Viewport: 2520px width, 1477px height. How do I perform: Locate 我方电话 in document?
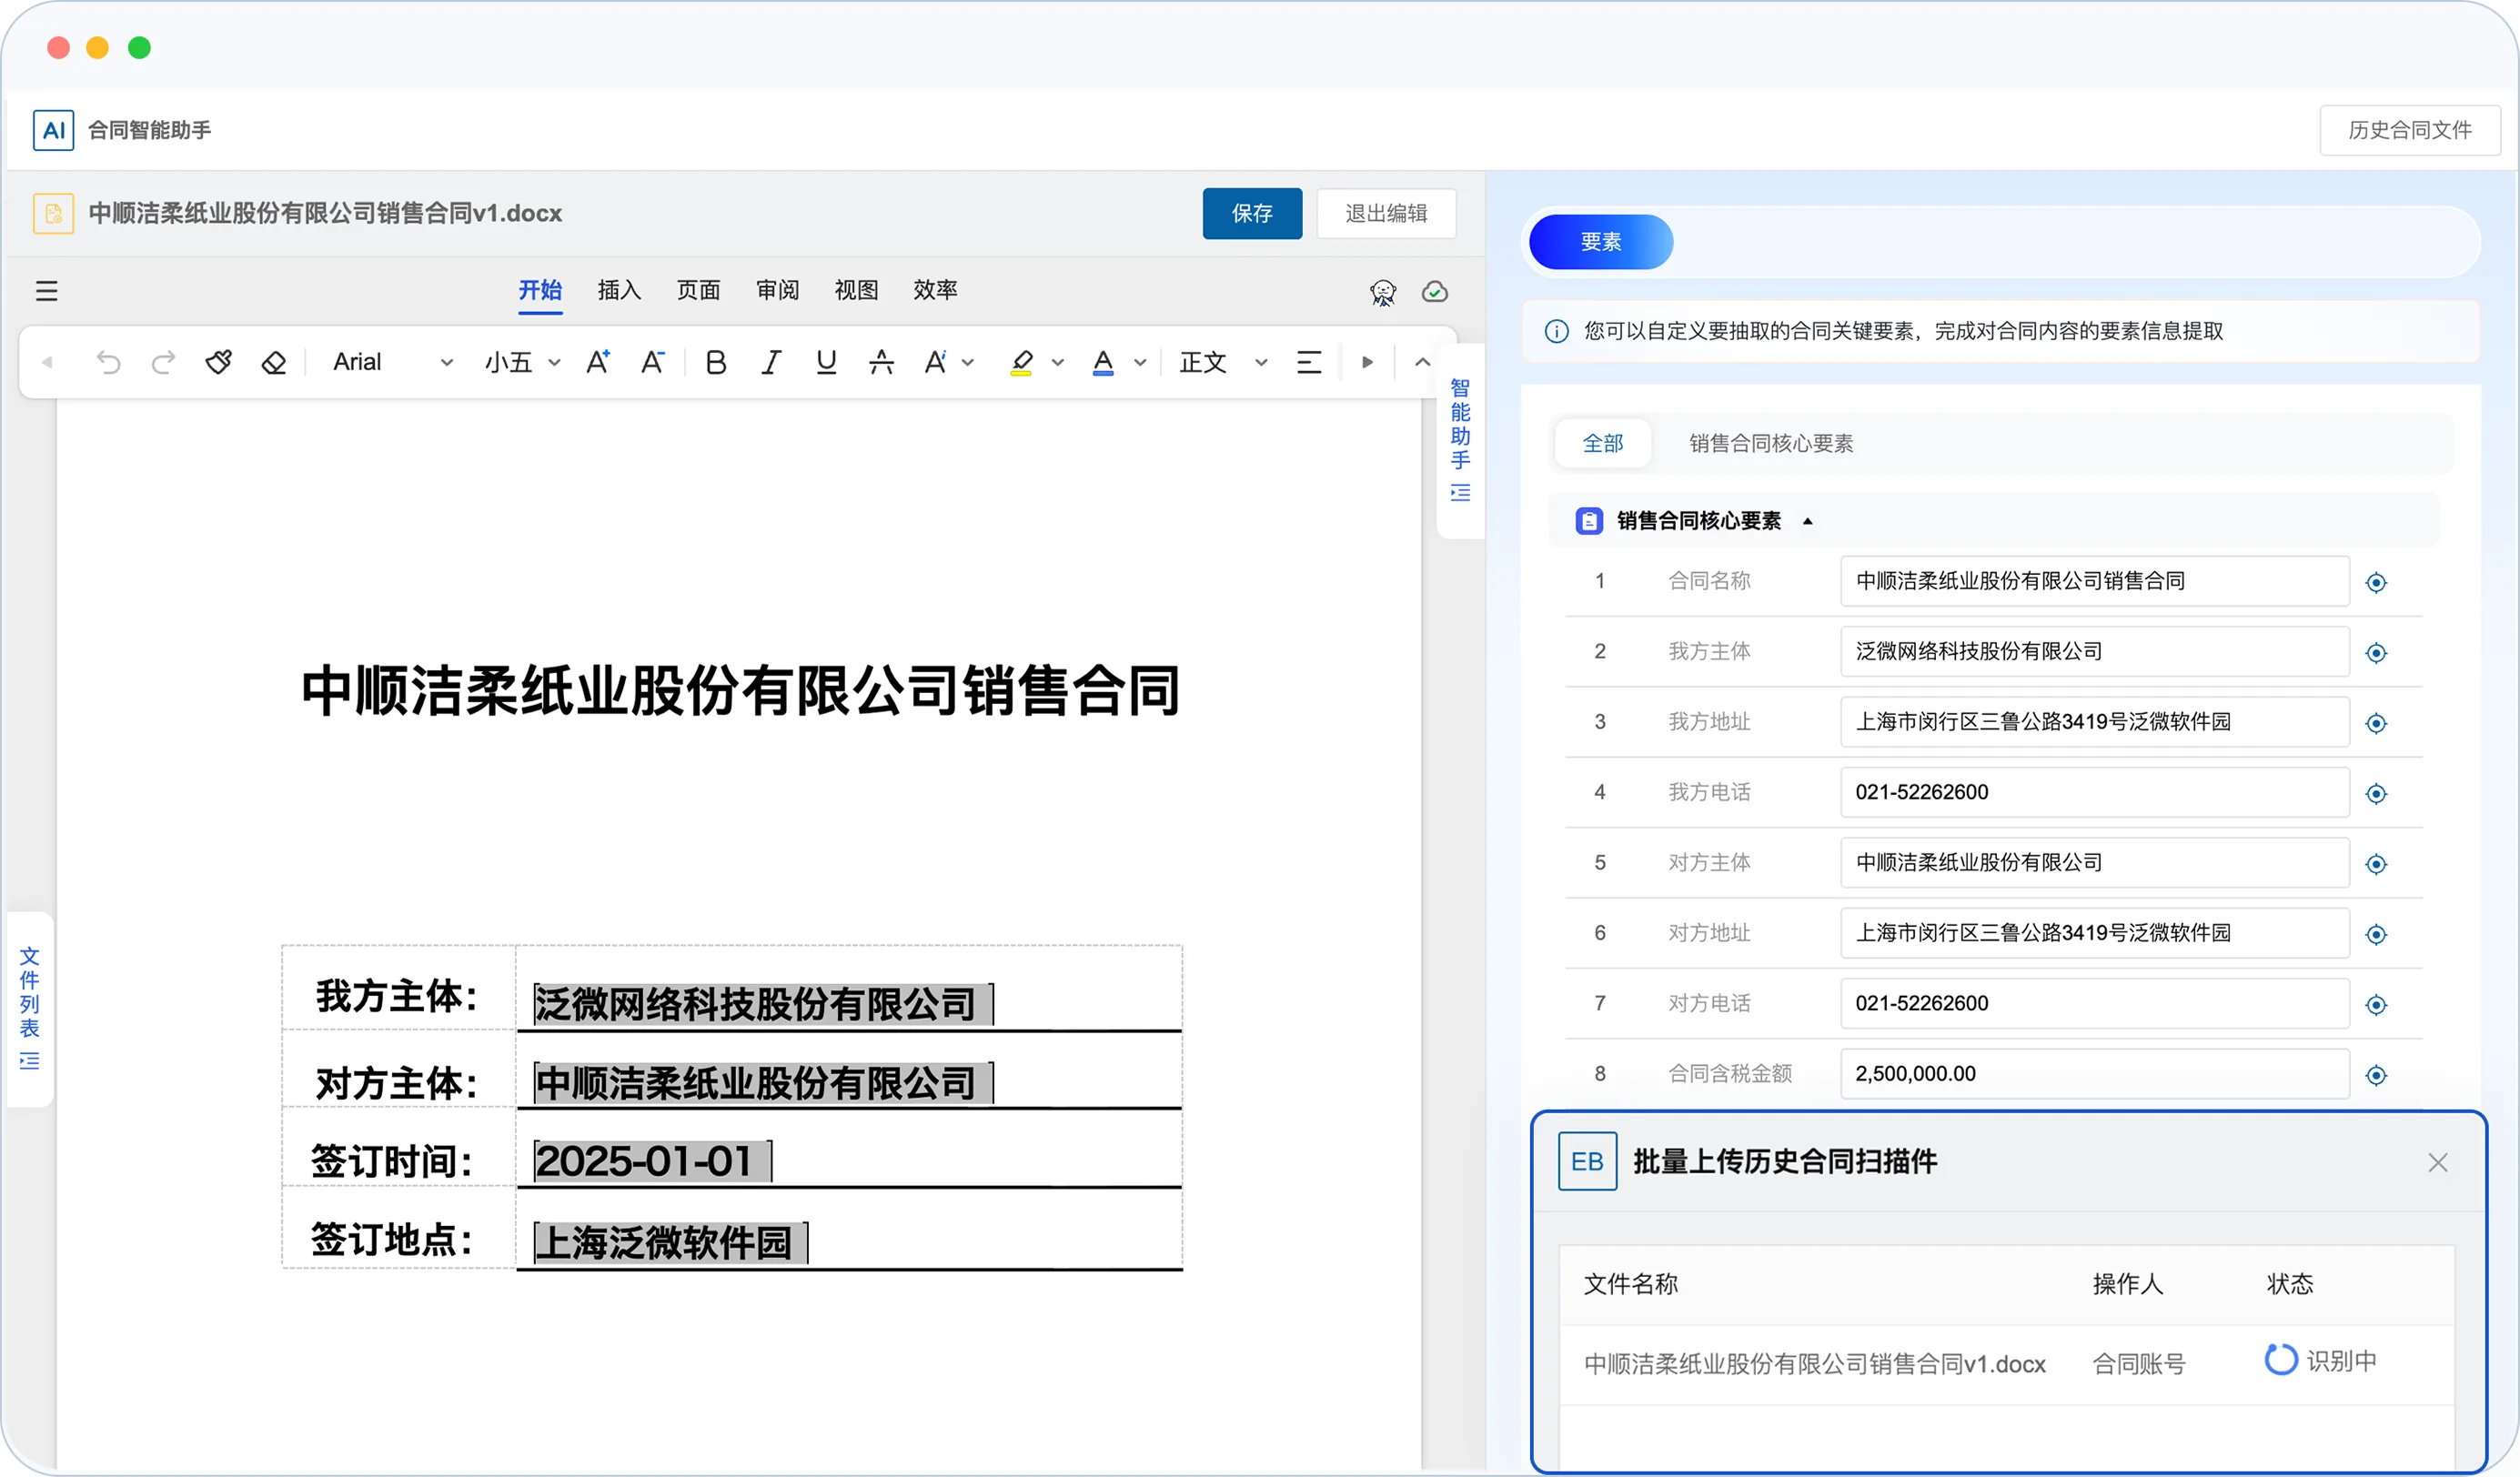tap(2376, 793)
